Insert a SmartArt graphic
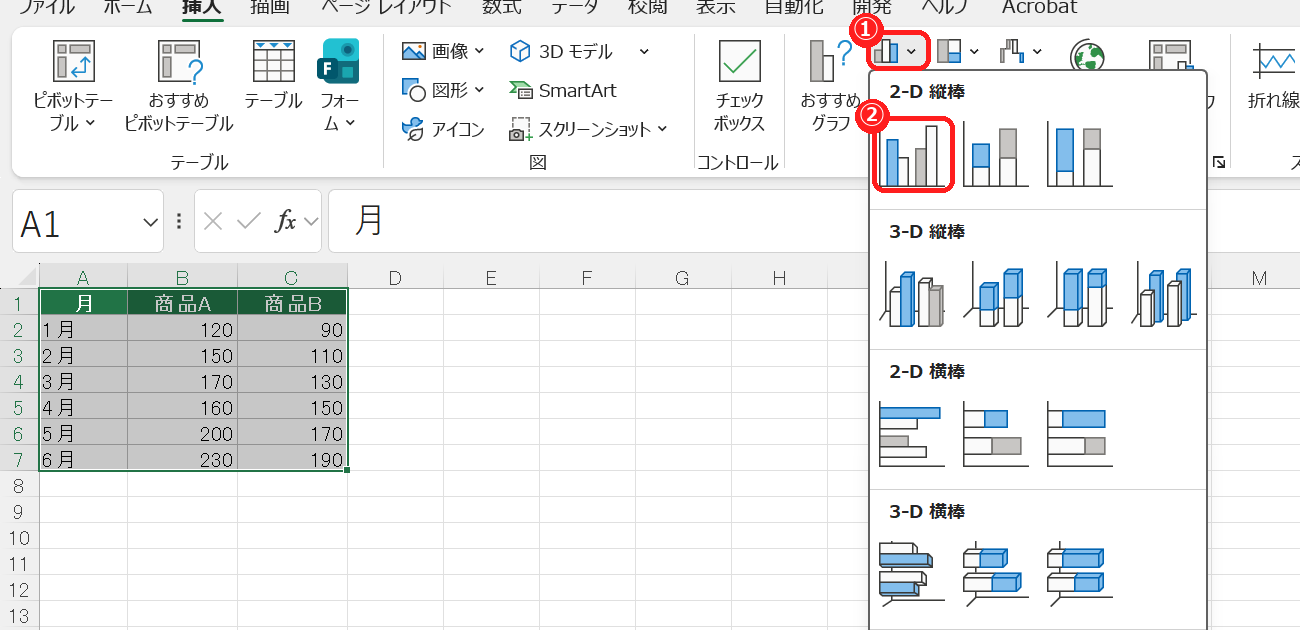 click(x=563, y=90)
